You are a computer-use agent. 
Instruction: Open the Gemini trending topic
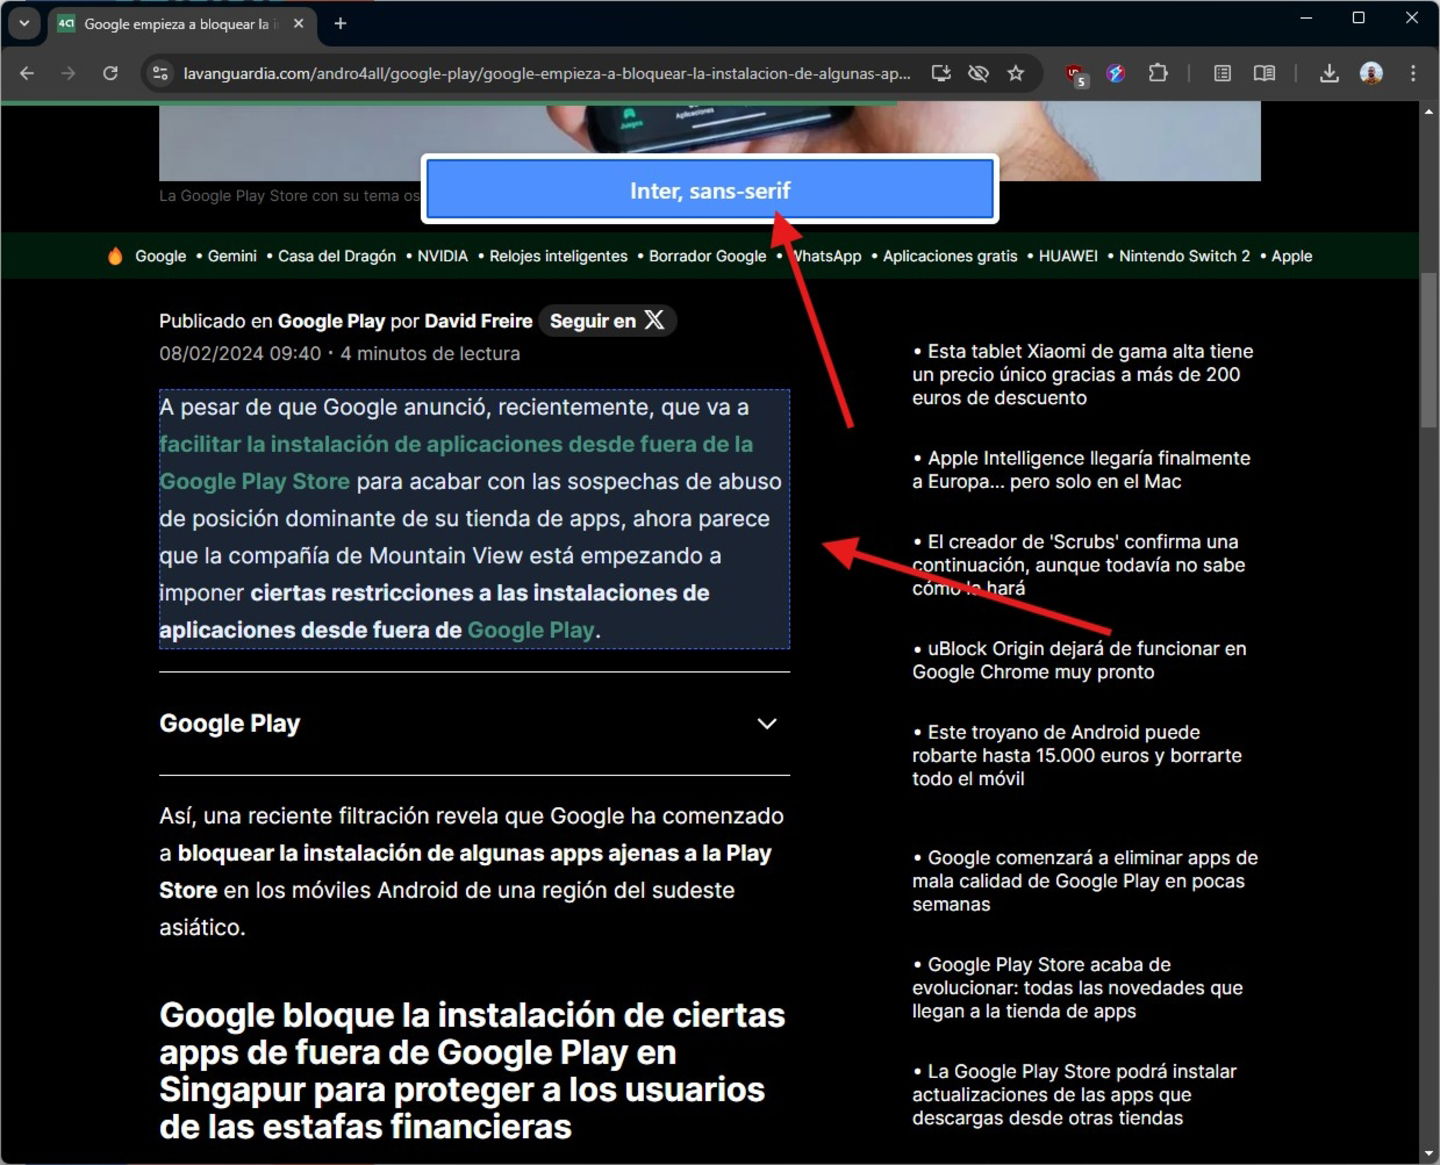pos(232,256)
